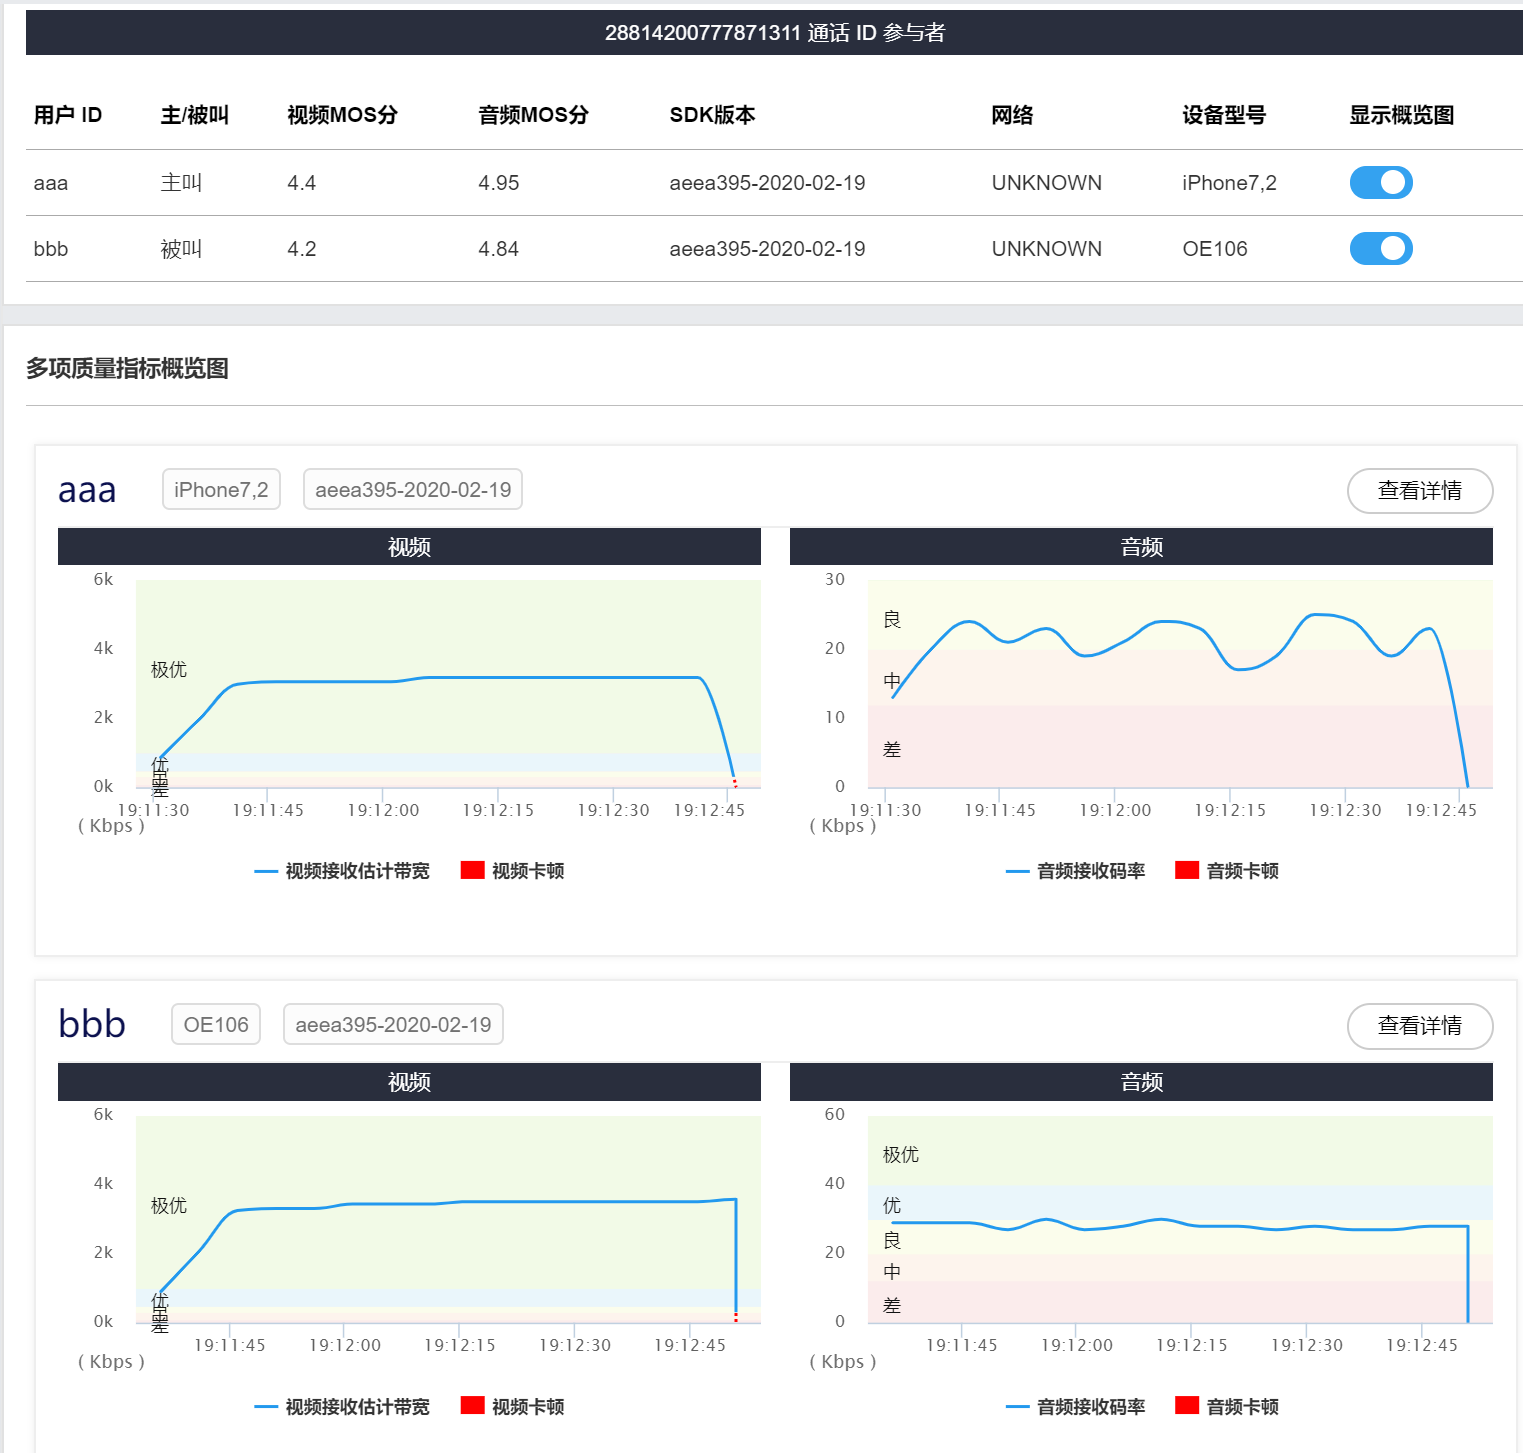Select the iPhone7,2 device tag next to aaa
The image size is (1523, 1453).
[x=221, y=489]
